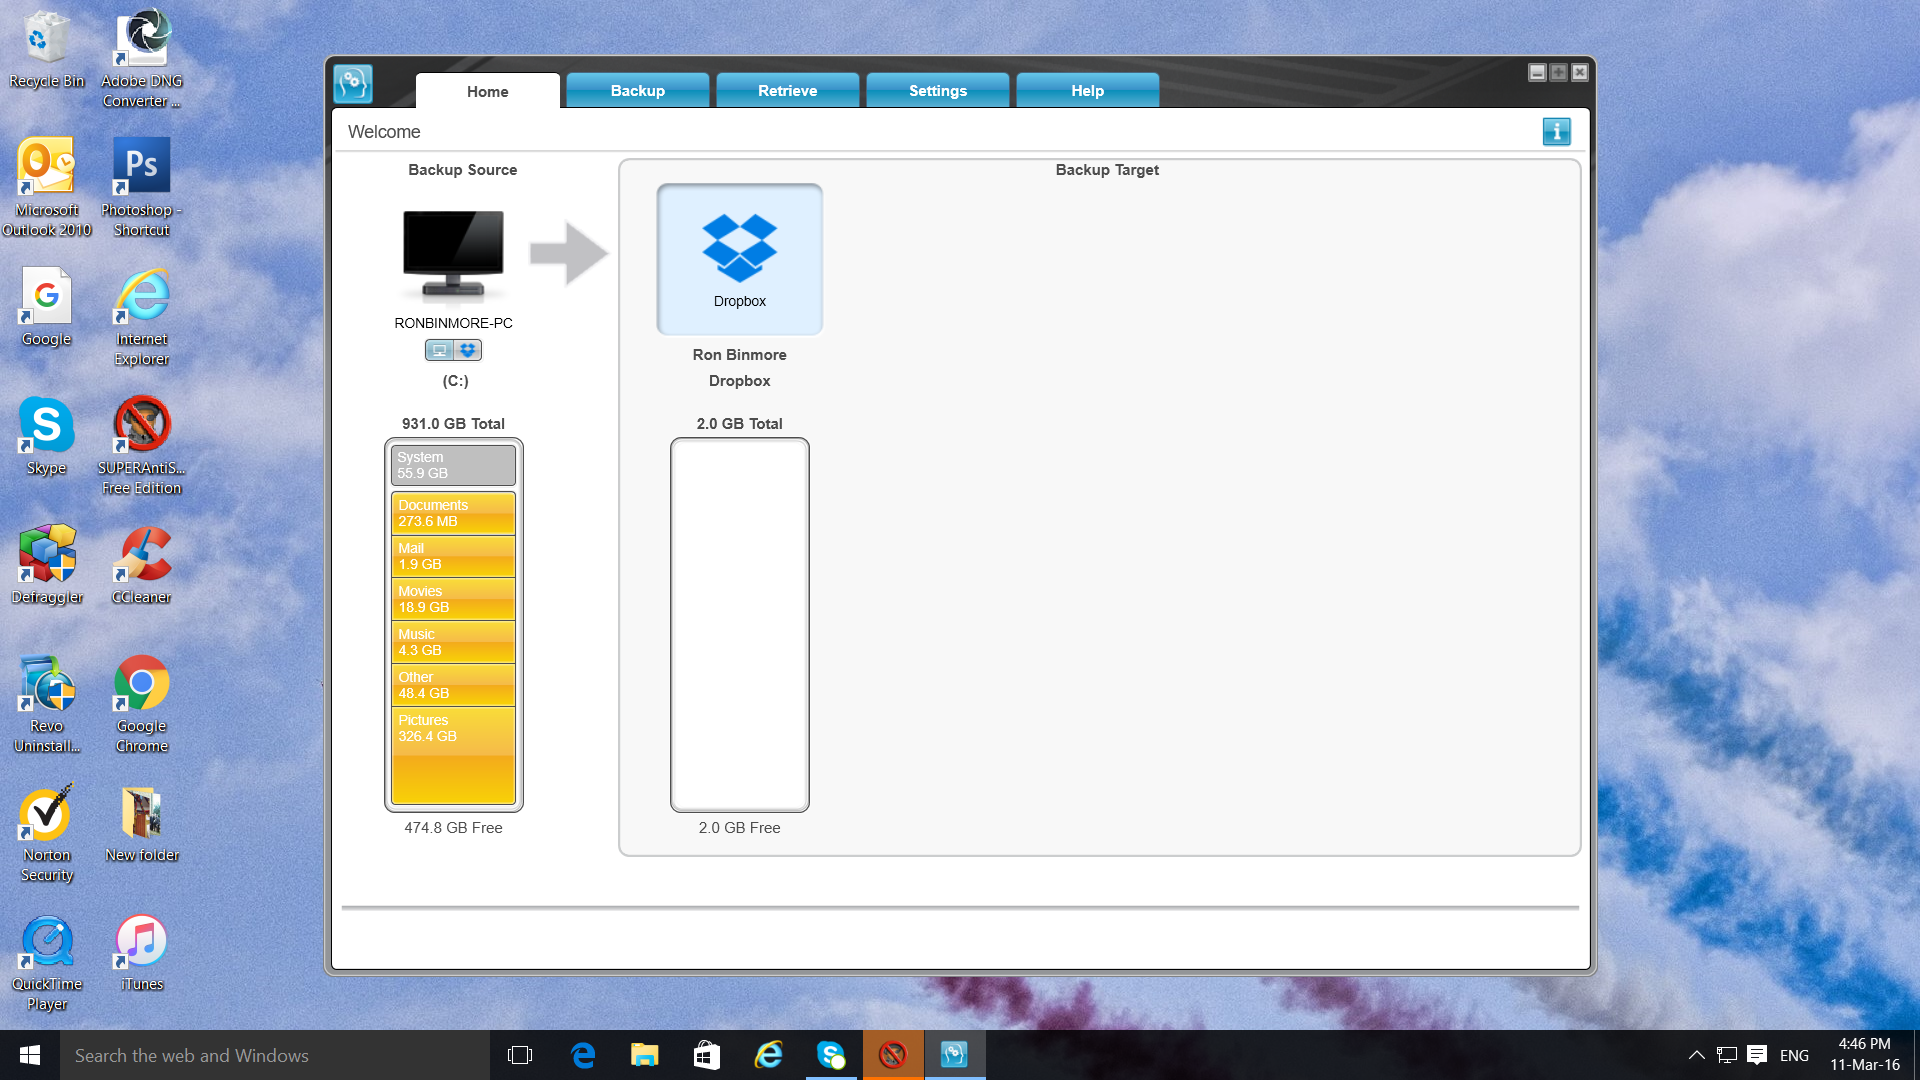Open the Backup tab
1920x1080 pixels.
637,91
